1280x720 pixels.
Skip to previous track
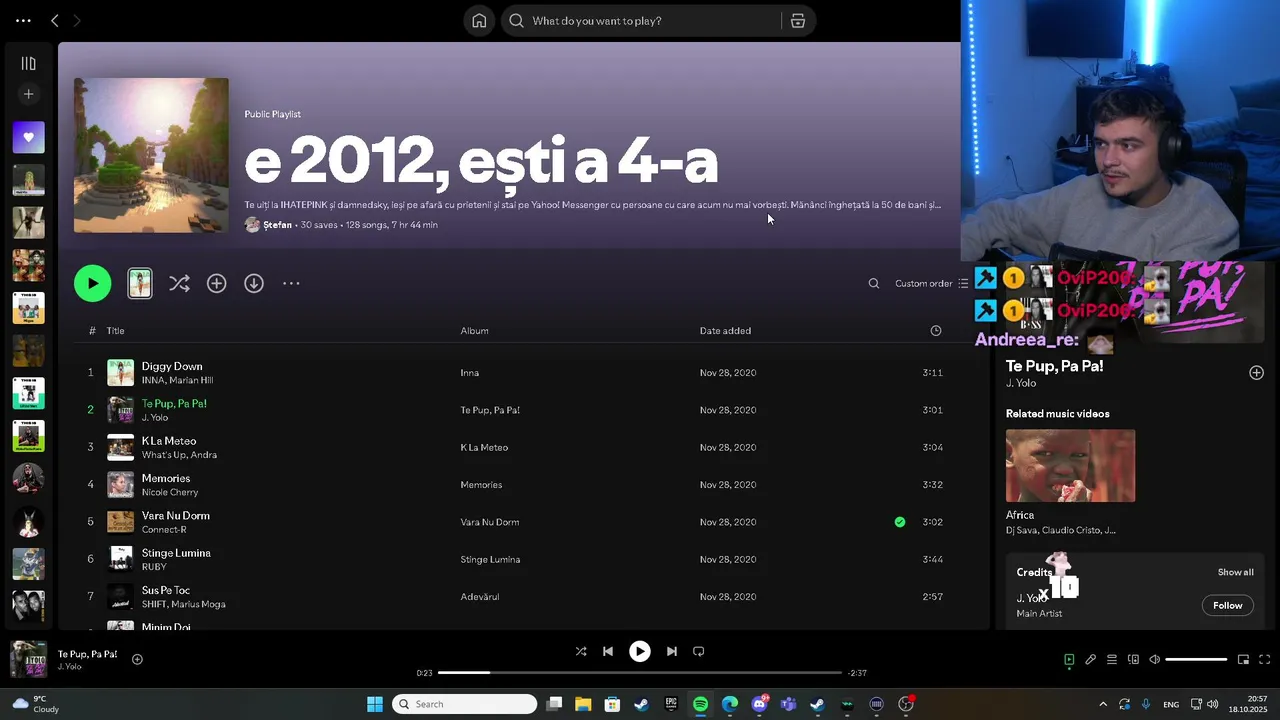tap(608, 651)
